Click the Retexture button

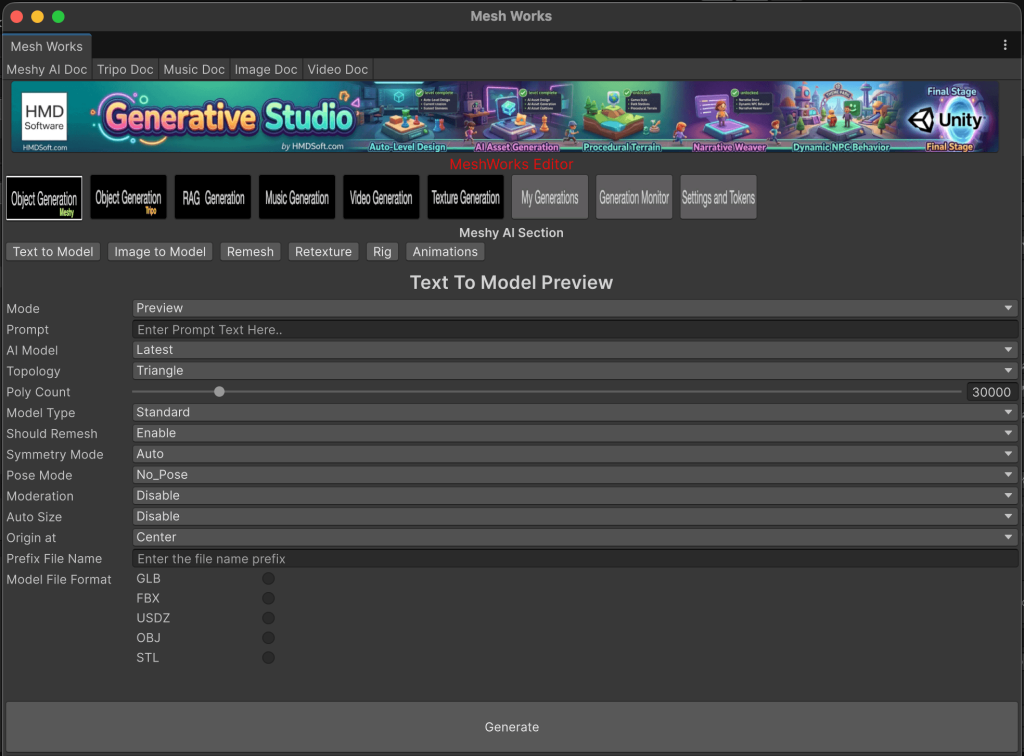click(323, 252)
